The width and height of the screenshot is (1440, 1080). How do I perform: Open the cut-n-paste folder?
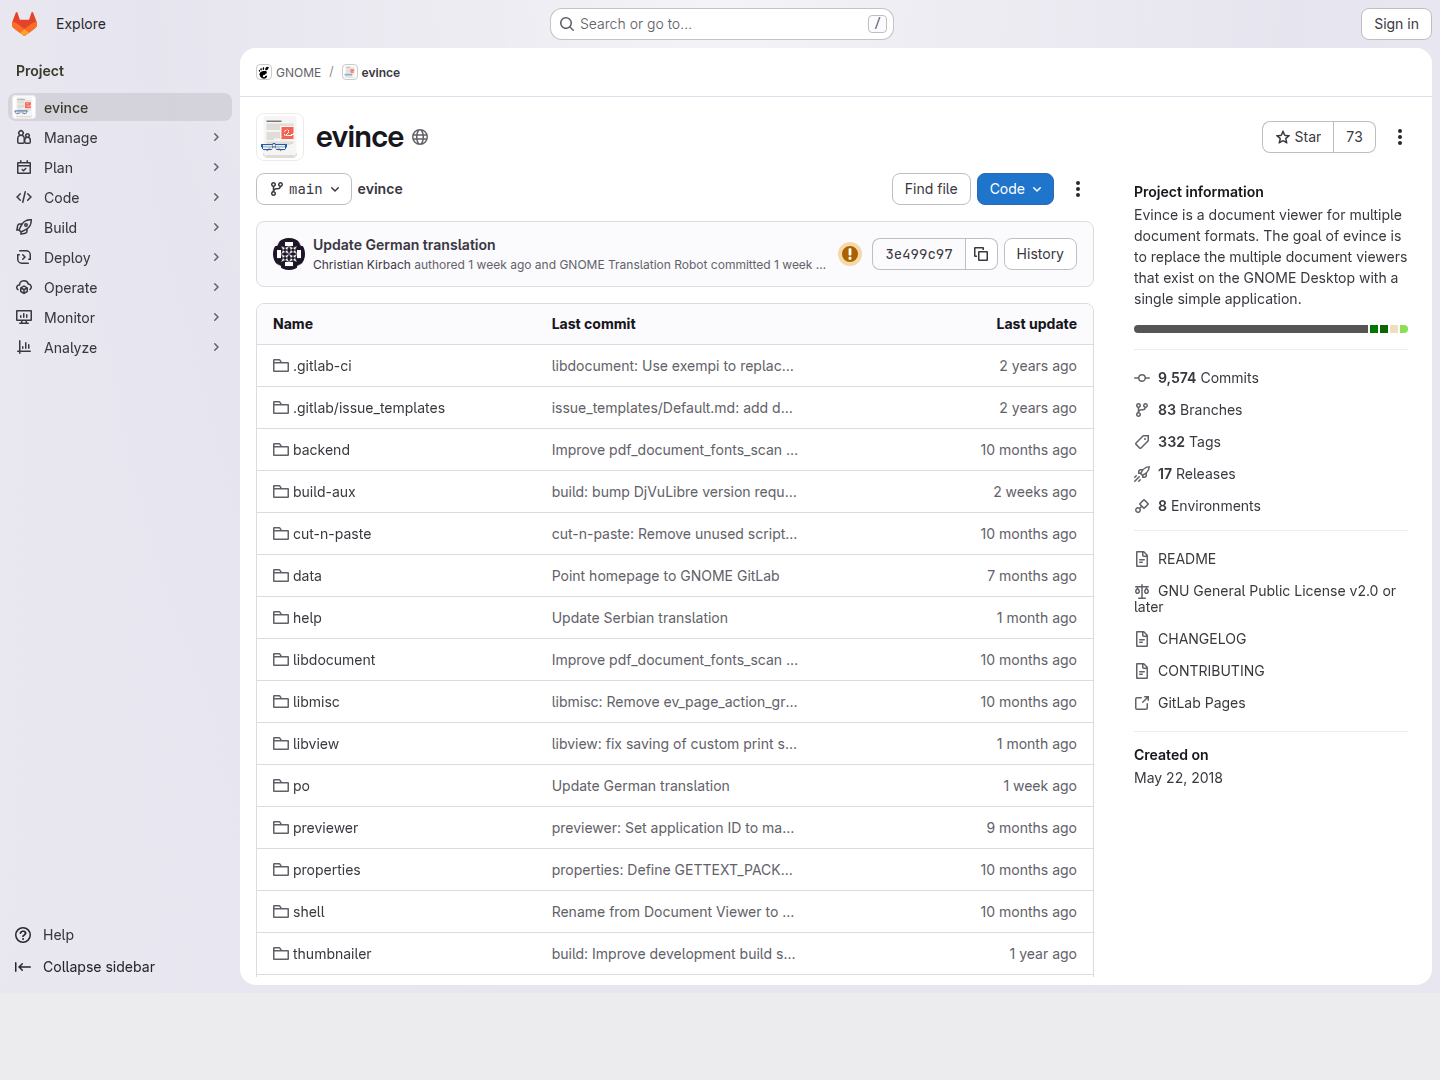(x=332, y=534)
